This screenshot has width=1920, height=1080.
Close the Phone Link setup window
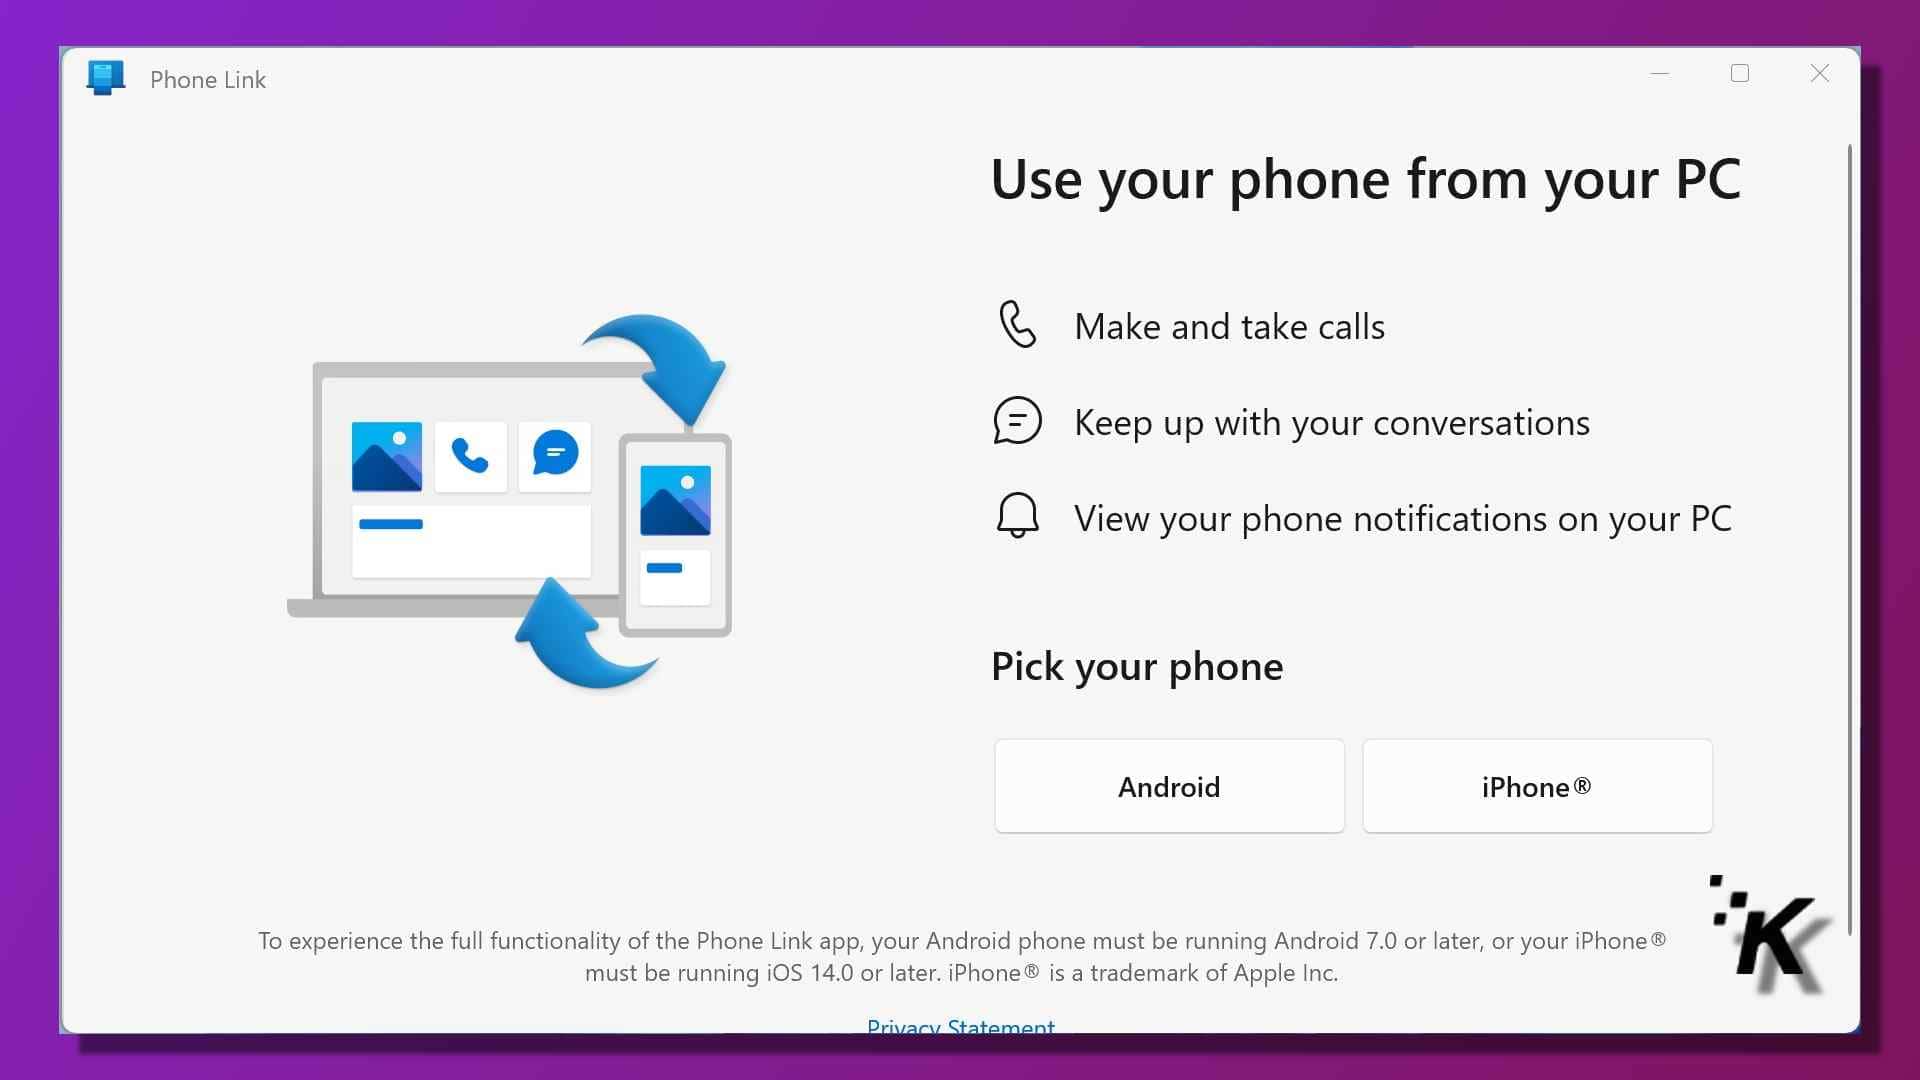(x=1820, y=73)
